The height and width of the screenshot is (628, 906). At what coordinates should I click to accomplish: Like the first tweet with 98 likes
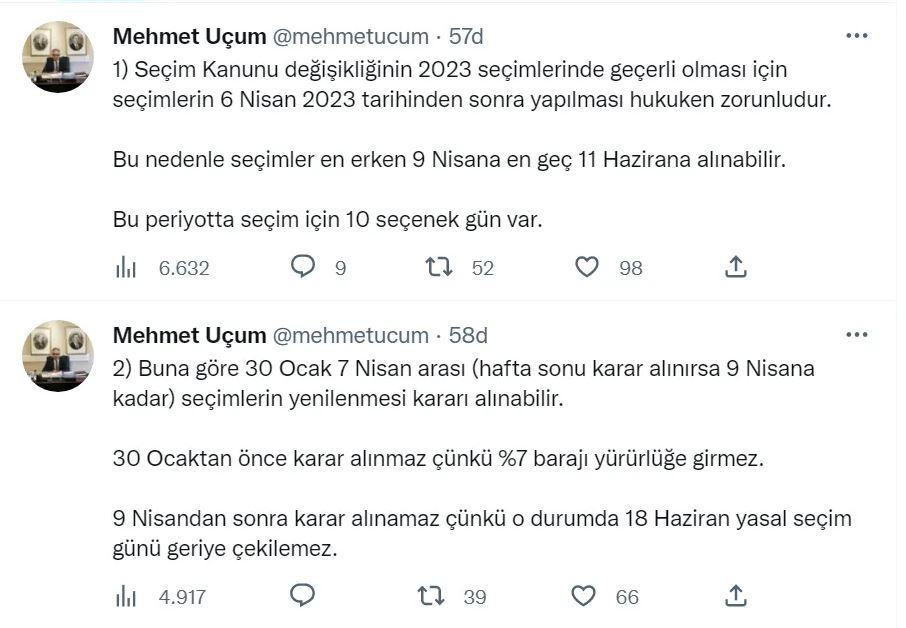tap(587, 267)
